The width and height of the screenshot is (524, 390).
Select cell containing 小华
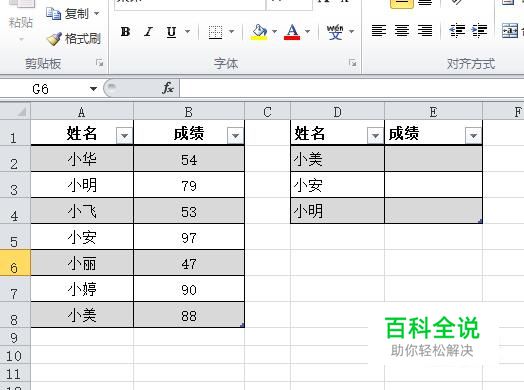click(x=82, y=159)
